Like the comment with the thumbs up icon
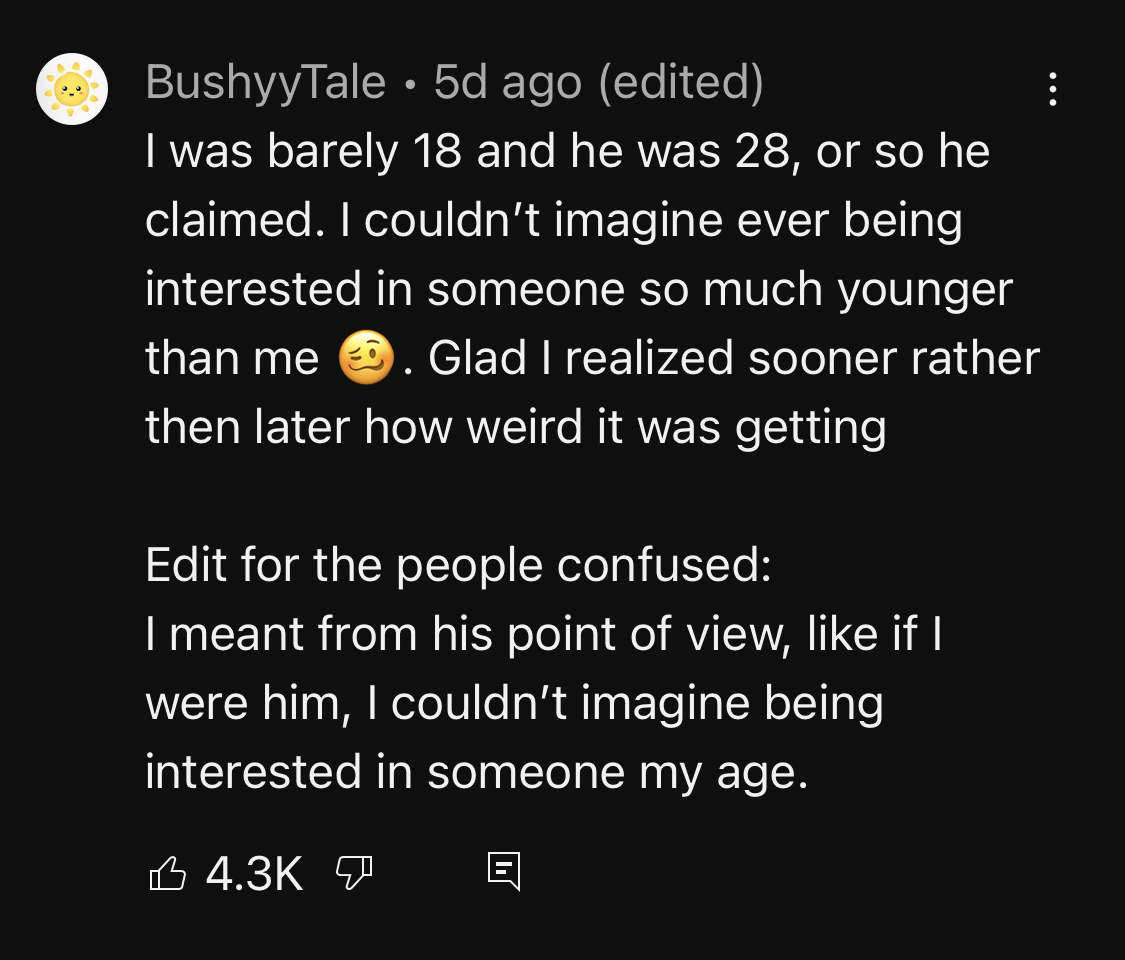The image size is (1125, 960). tap(167, 873)
